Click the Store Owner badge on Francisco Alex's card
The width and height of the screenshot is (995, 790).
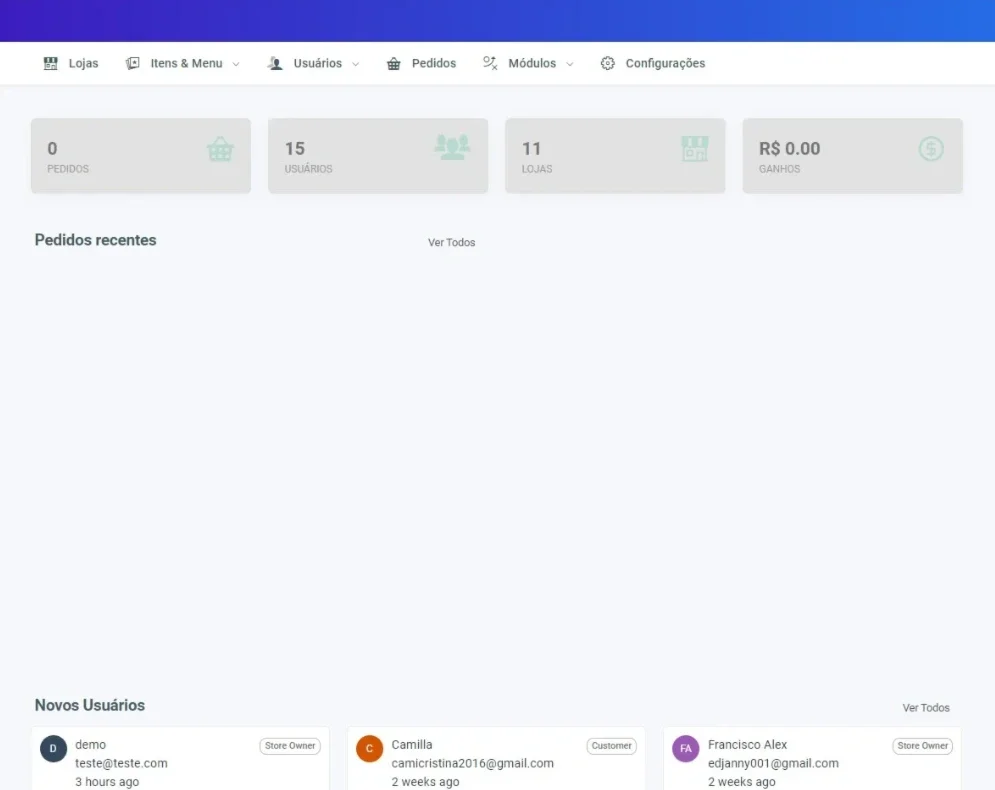click(923, 746)
